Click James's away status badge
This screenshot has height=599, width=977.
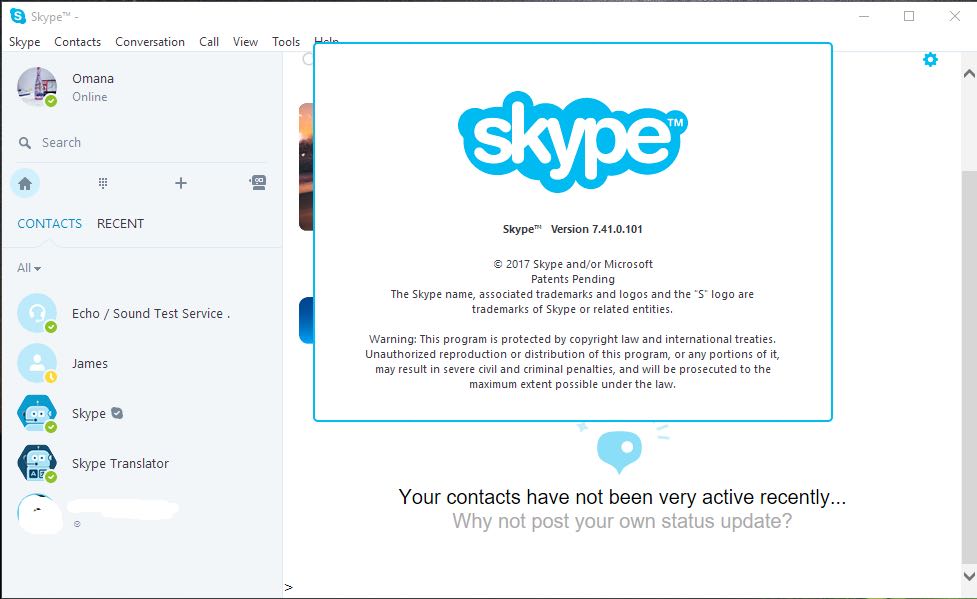(51, 377)
